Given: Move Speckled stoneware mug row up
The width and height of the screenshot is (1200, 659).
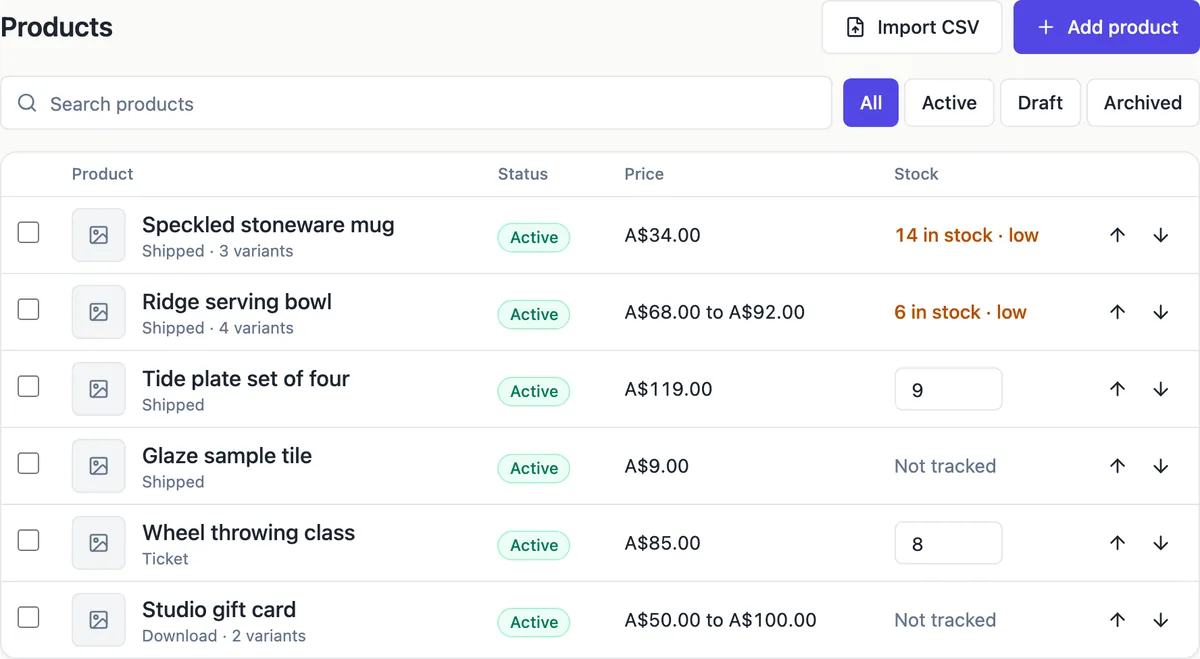Looking at the screenshot, I should (1118, 235).
